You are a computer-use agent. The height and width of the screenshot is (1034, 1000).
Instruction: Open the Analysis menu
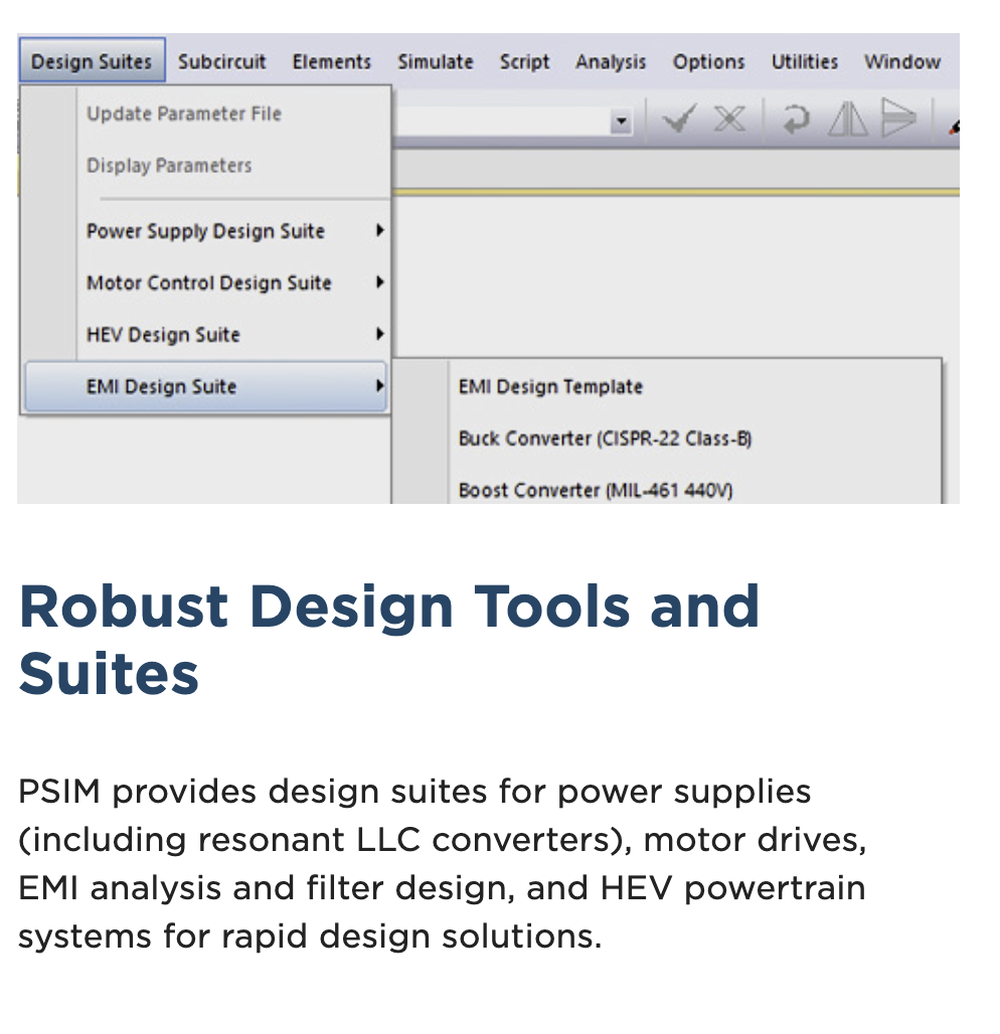pyautogui.click(x=611, y=61)
